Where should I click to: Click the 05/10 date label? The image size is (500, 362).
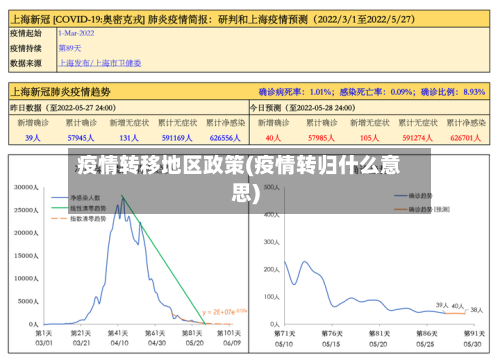284,344
